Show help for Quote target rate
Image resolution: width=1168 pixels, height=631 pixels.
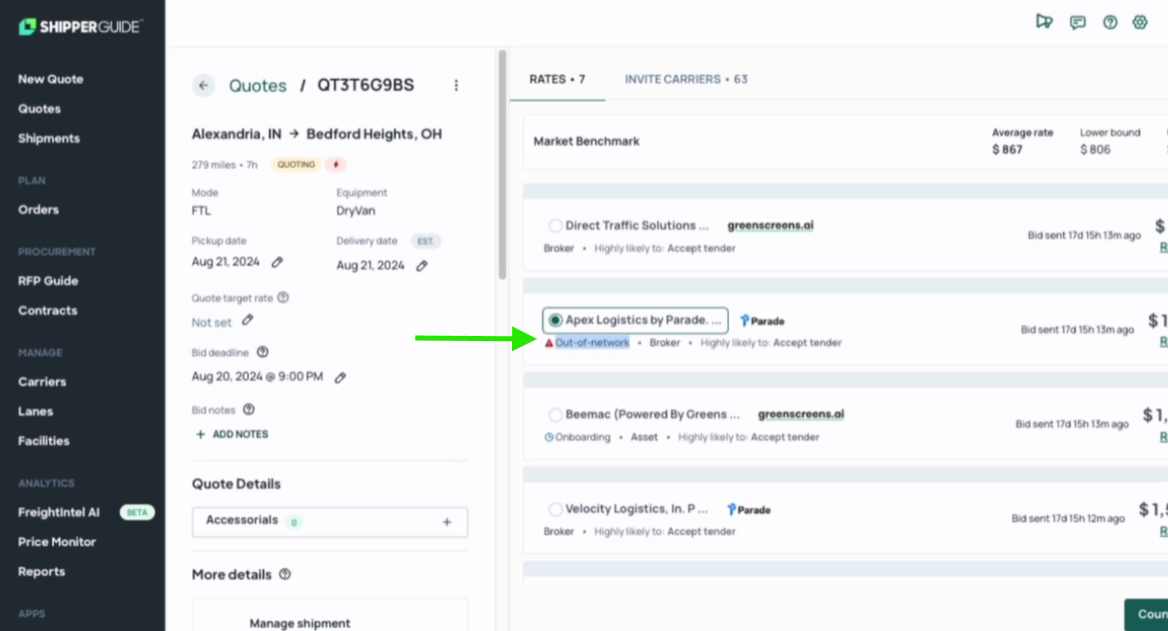click(283, 297)
